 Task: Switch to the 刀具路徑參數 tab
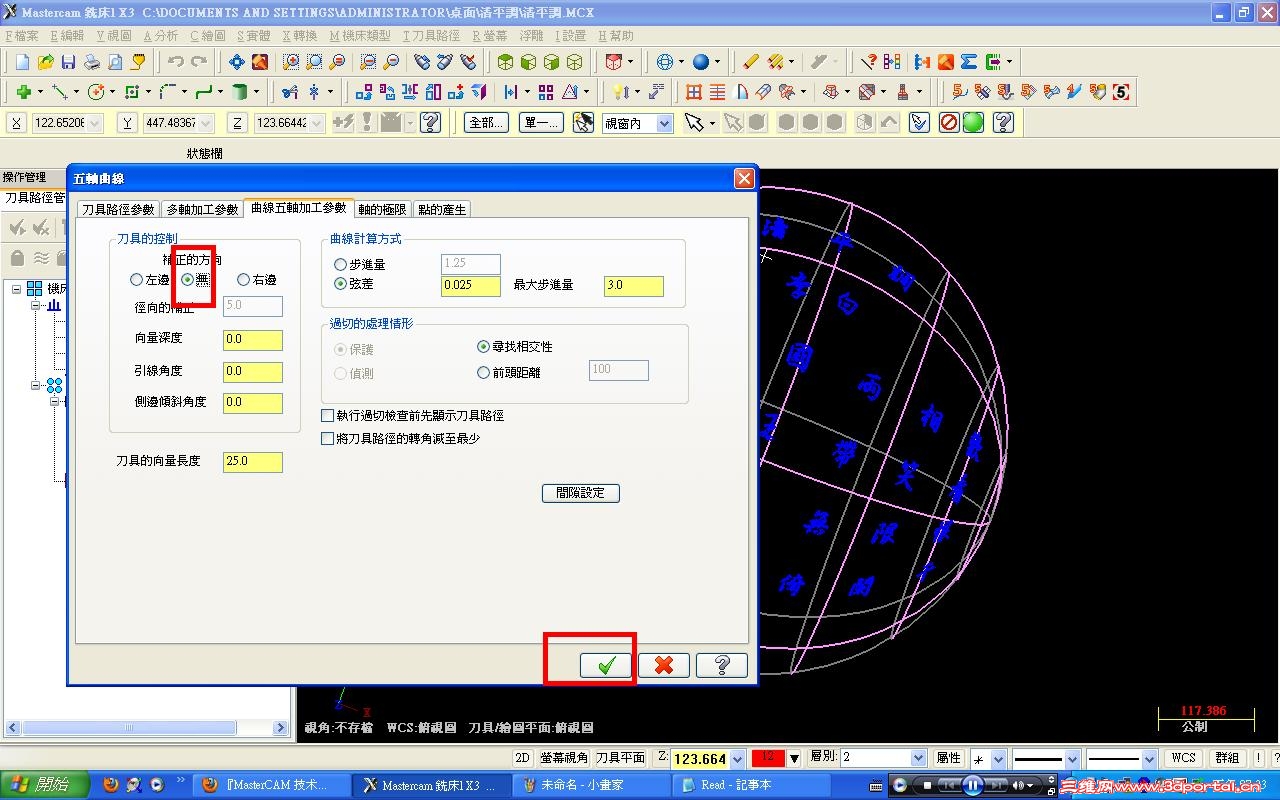[x=118, y=209]
